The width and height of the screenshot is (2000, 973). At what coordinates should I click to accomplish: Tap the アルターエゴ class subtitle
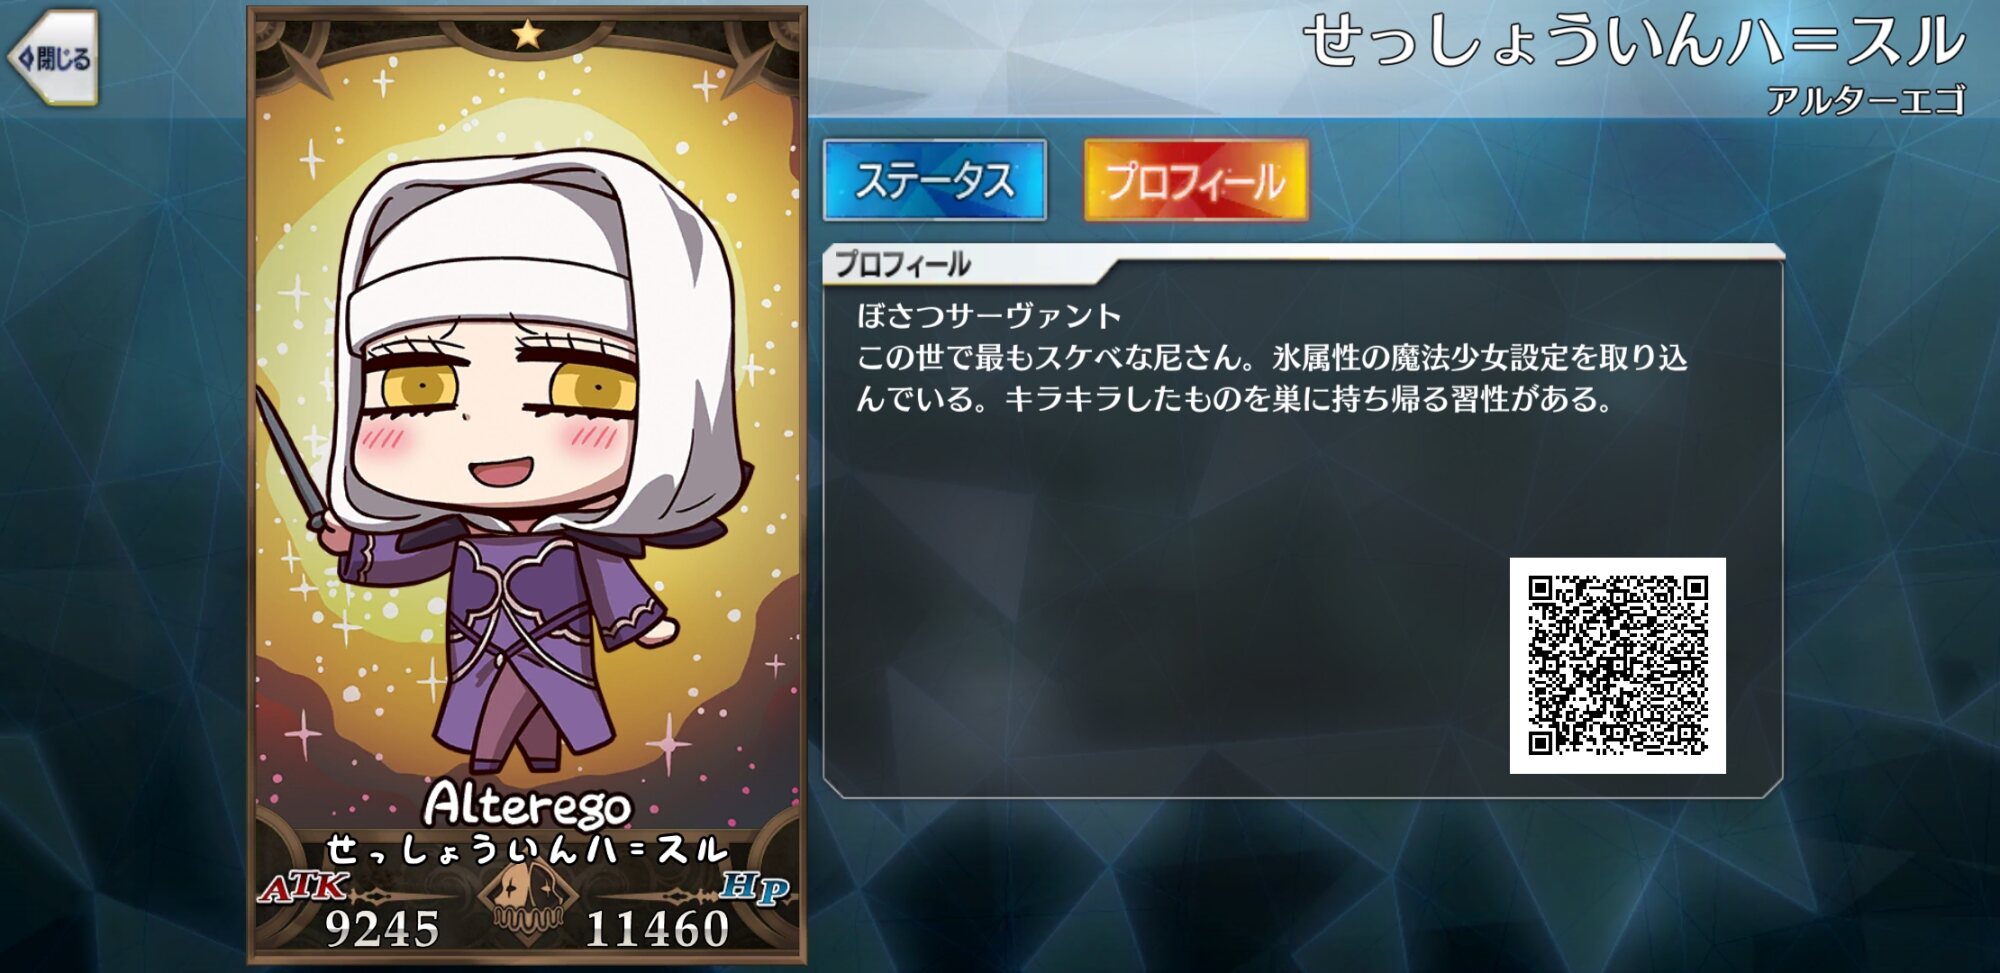click(x=1866, y=100)
